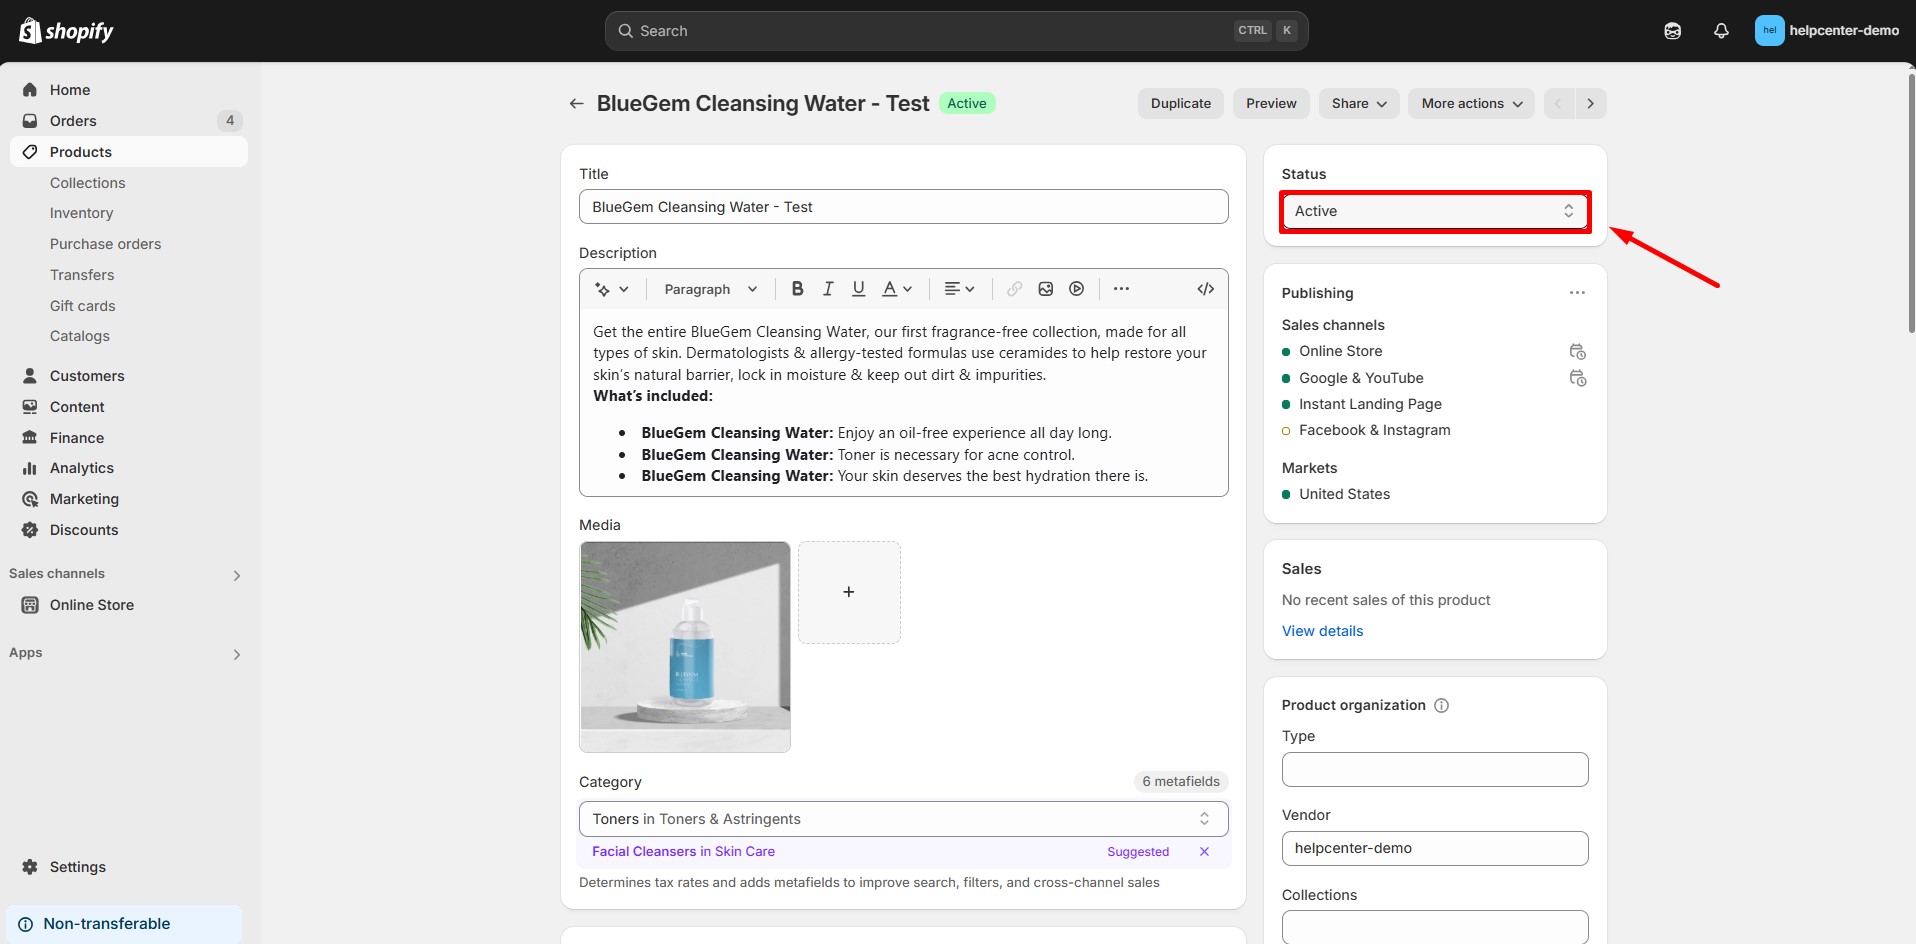Open Orders in the sidebar
Screen dimensions: 1916x944
point(73,121)
